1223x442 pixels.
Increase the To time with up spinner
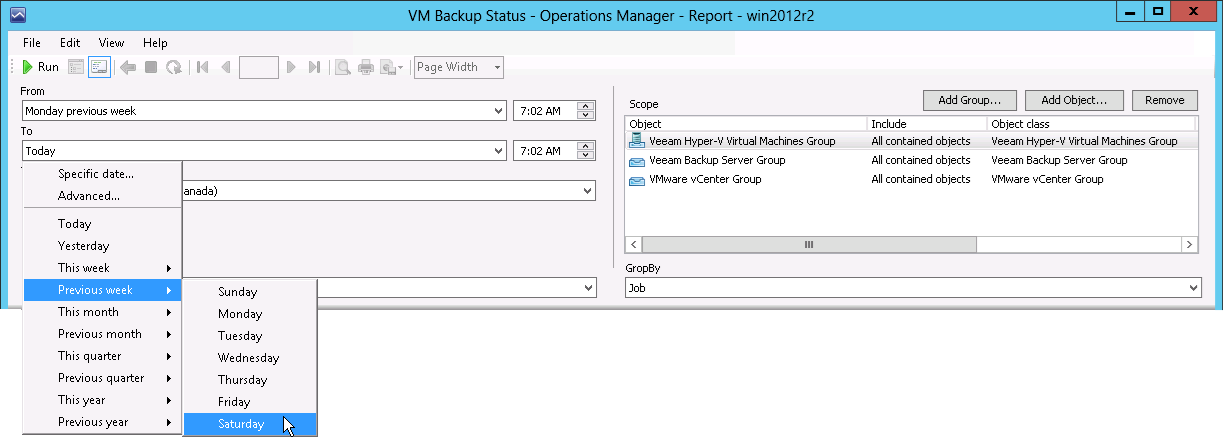click(586, 146)
